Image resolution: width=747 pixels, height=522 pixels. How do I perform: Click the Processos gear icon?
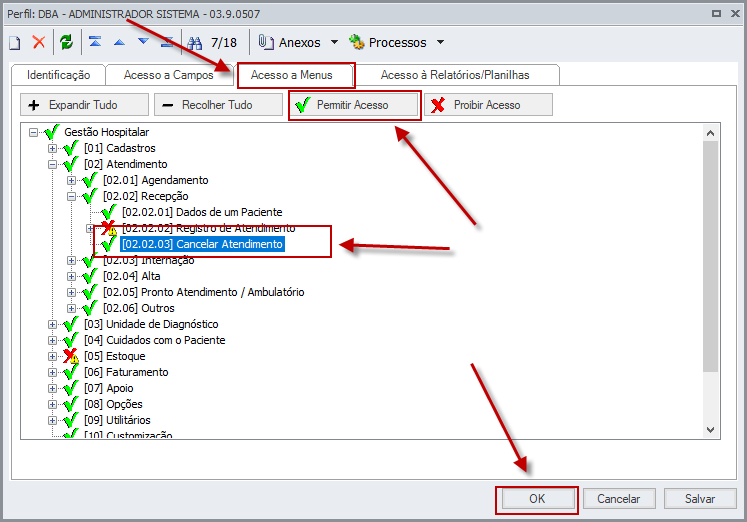pyautogui.click(x=356, y=42)
